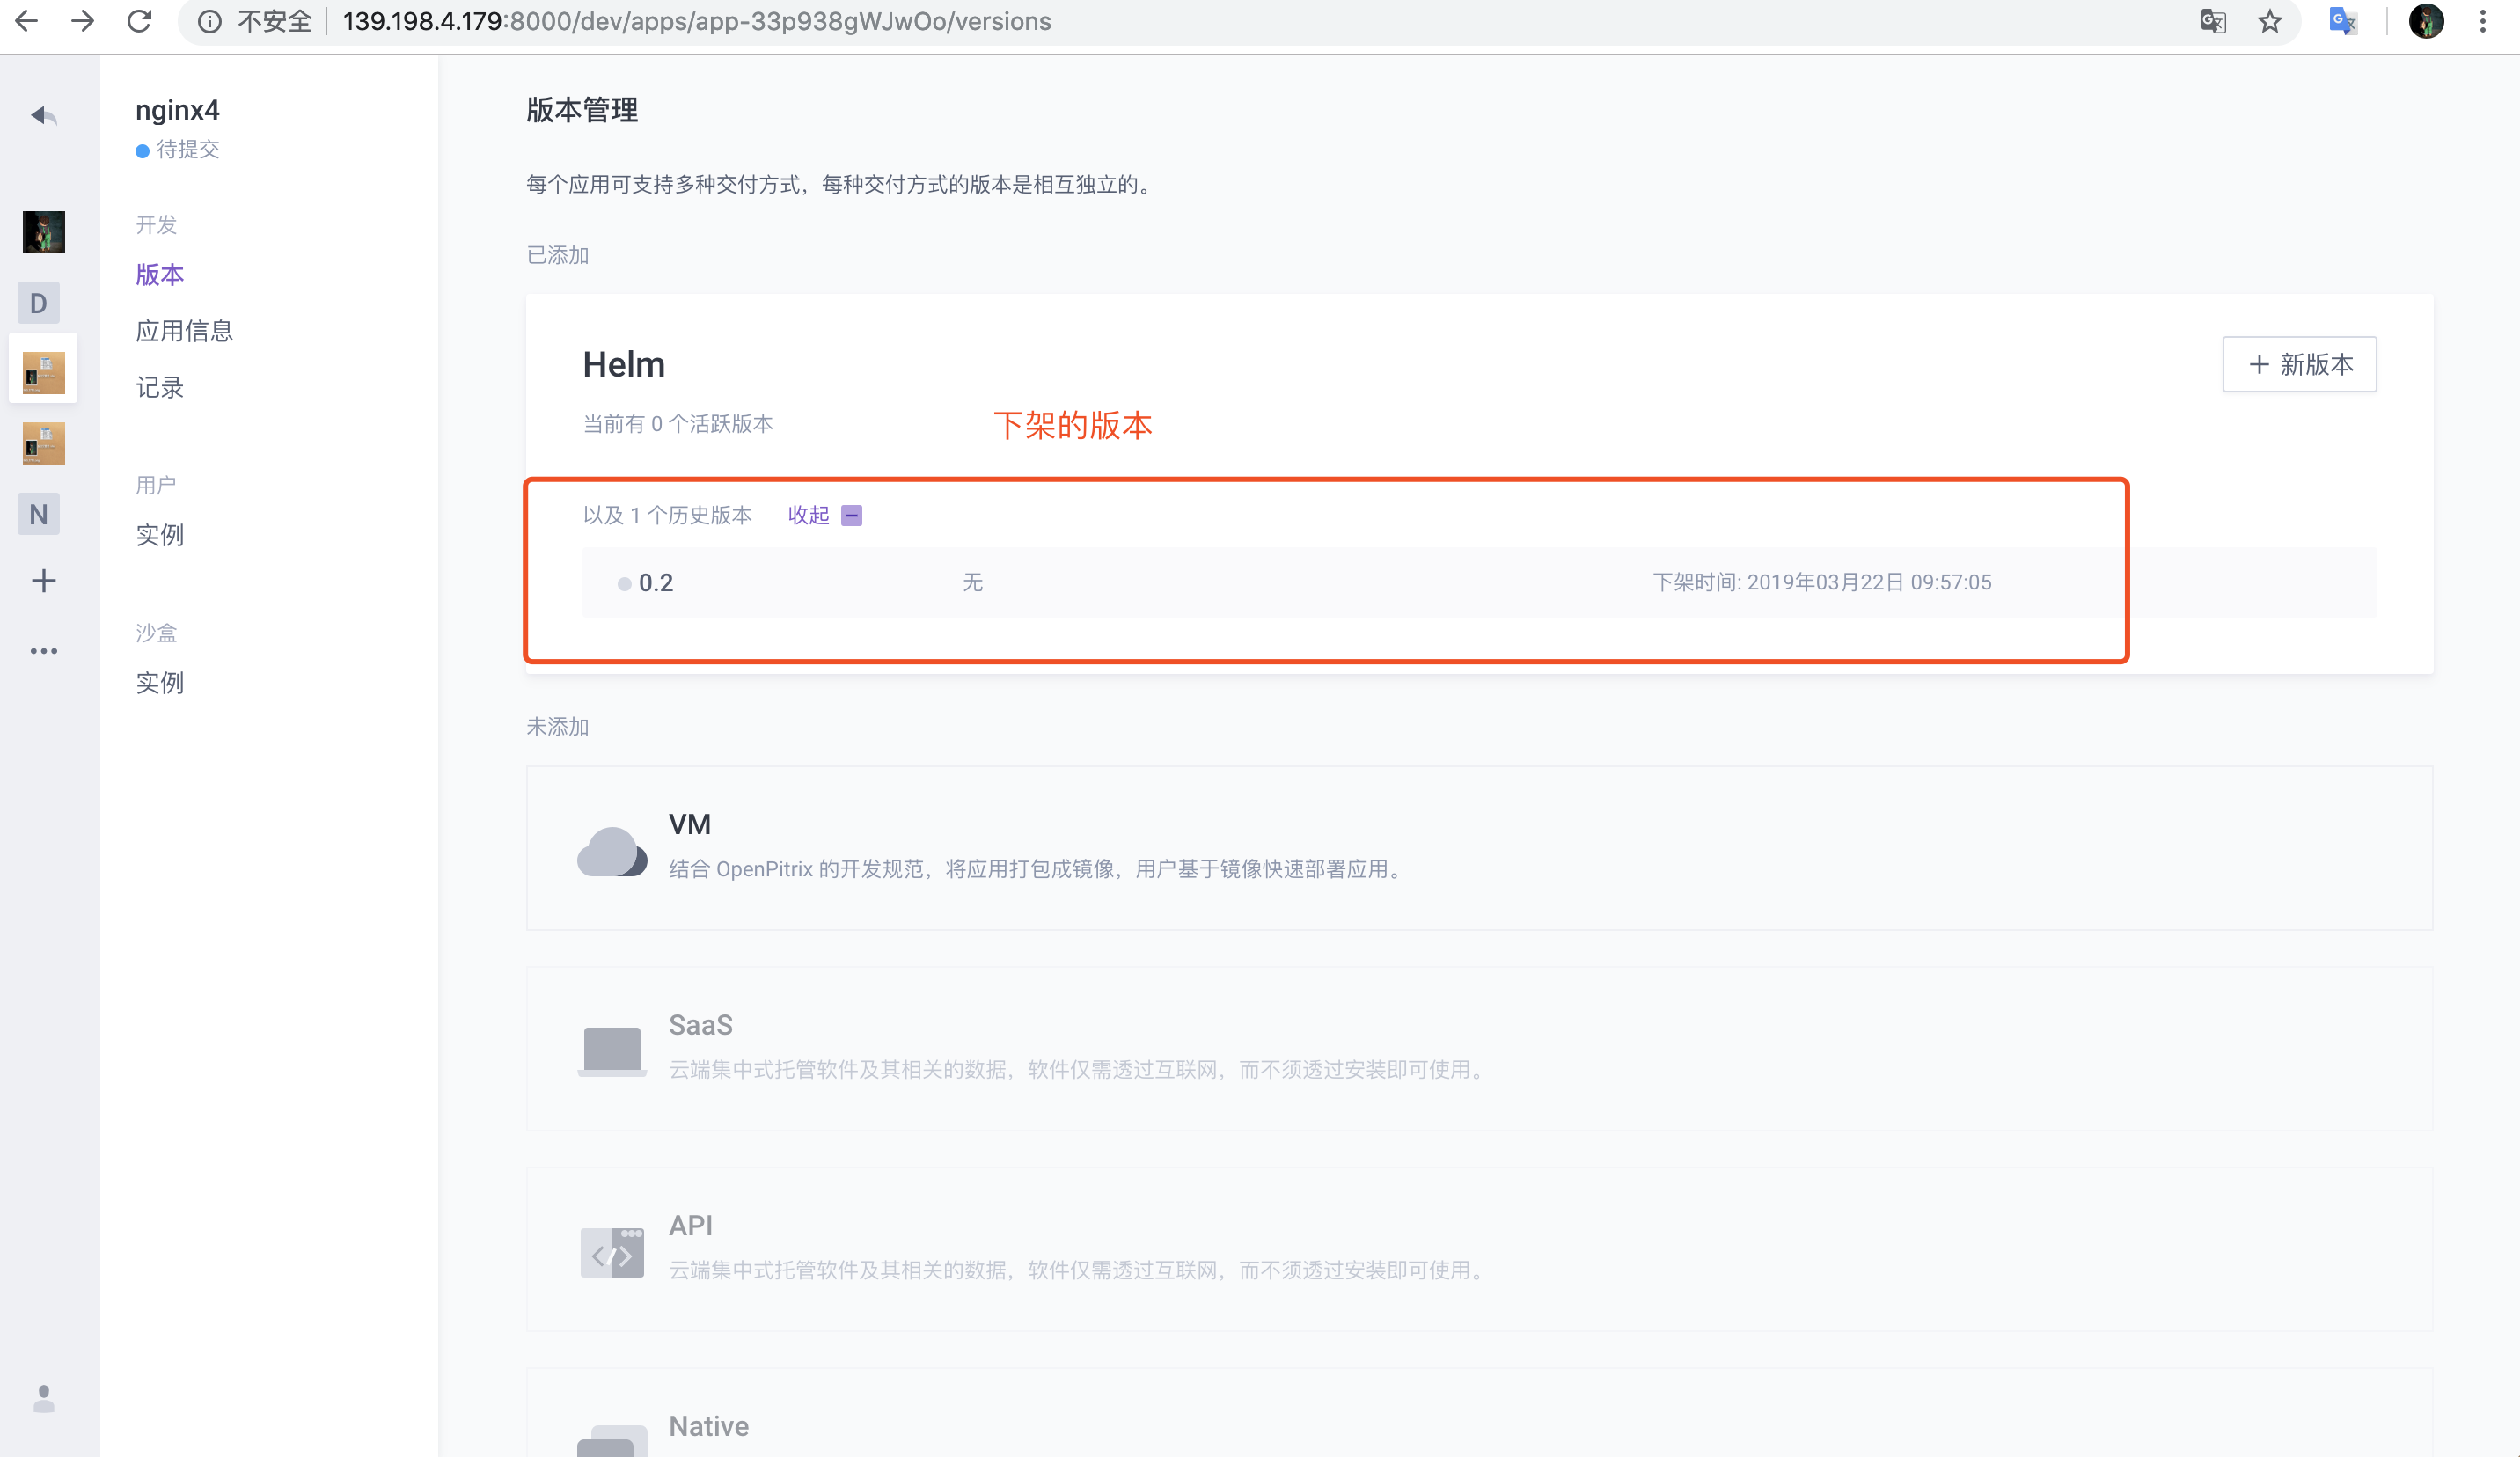This screenshot has width=2520, height=1457.
Task: Click the translate page icon in address bar
Action: click(2213, 21)
